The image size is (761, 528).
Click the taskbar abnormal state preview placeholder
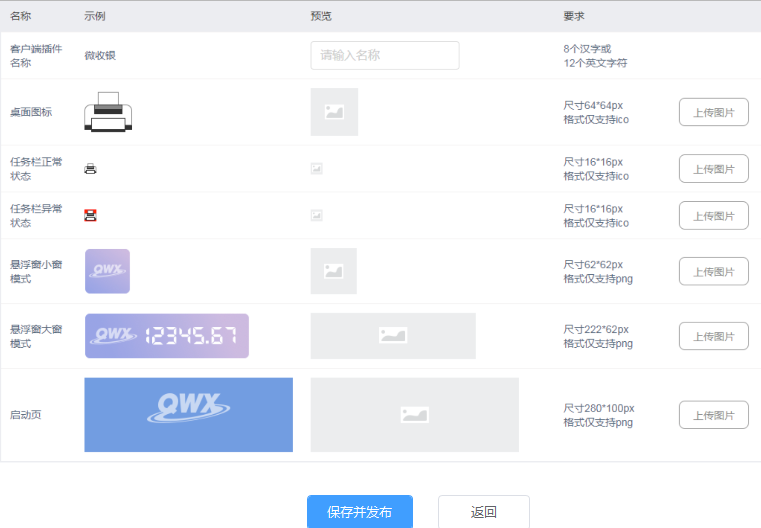point(316,215)
